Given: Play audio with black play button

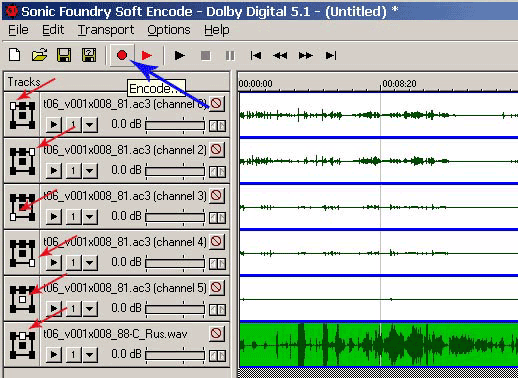Looking at the screenshot, I should [x=180, y=55].
